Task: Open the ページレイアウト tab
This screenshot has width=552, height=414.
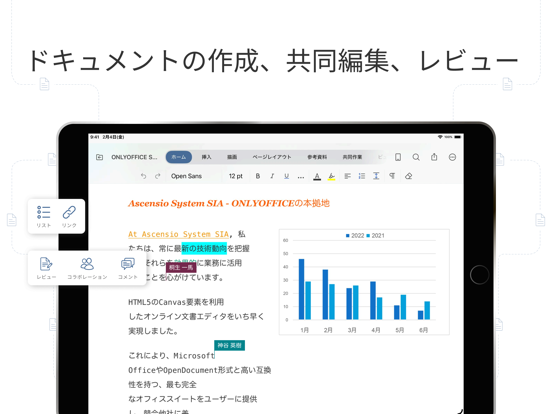Action: pos(272,157)
